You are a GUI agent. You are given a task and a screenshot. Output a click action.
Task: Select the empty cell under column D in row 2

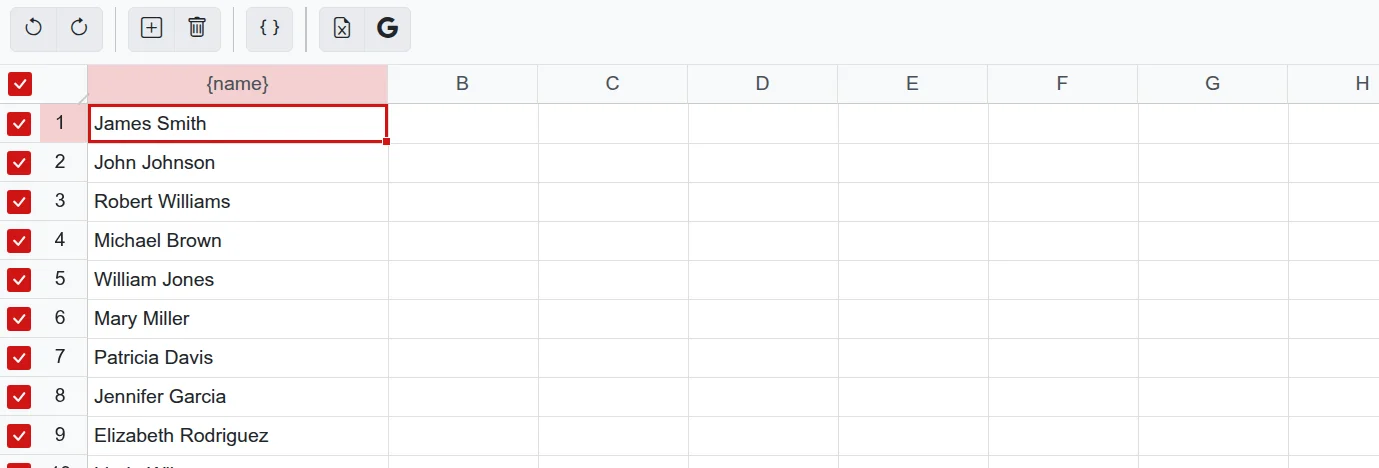coord(763,163)
